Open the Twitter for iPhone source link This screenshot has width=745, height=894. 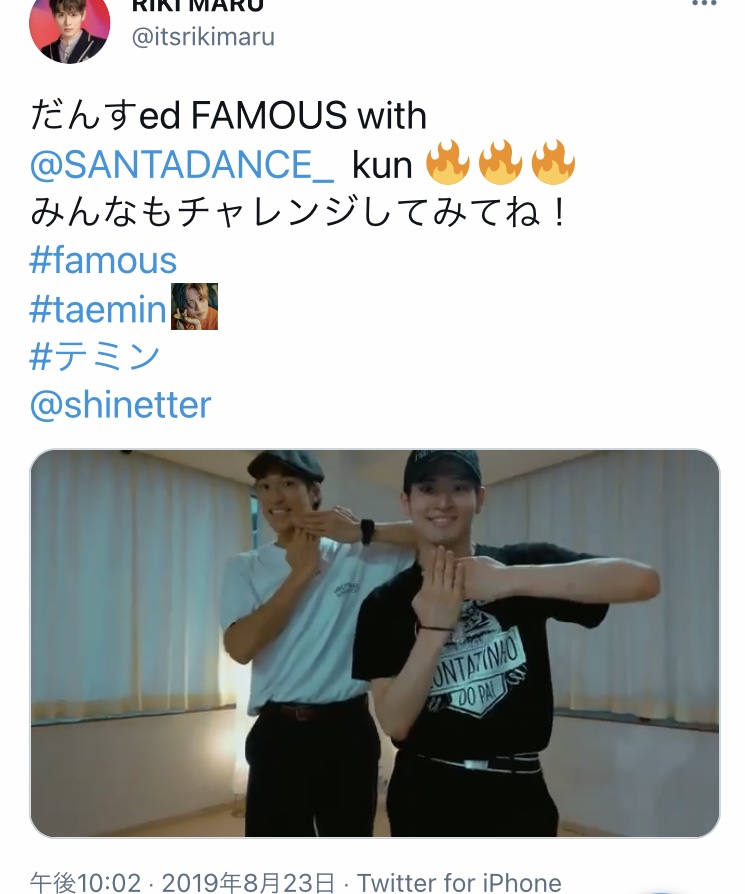coord(459,883)
